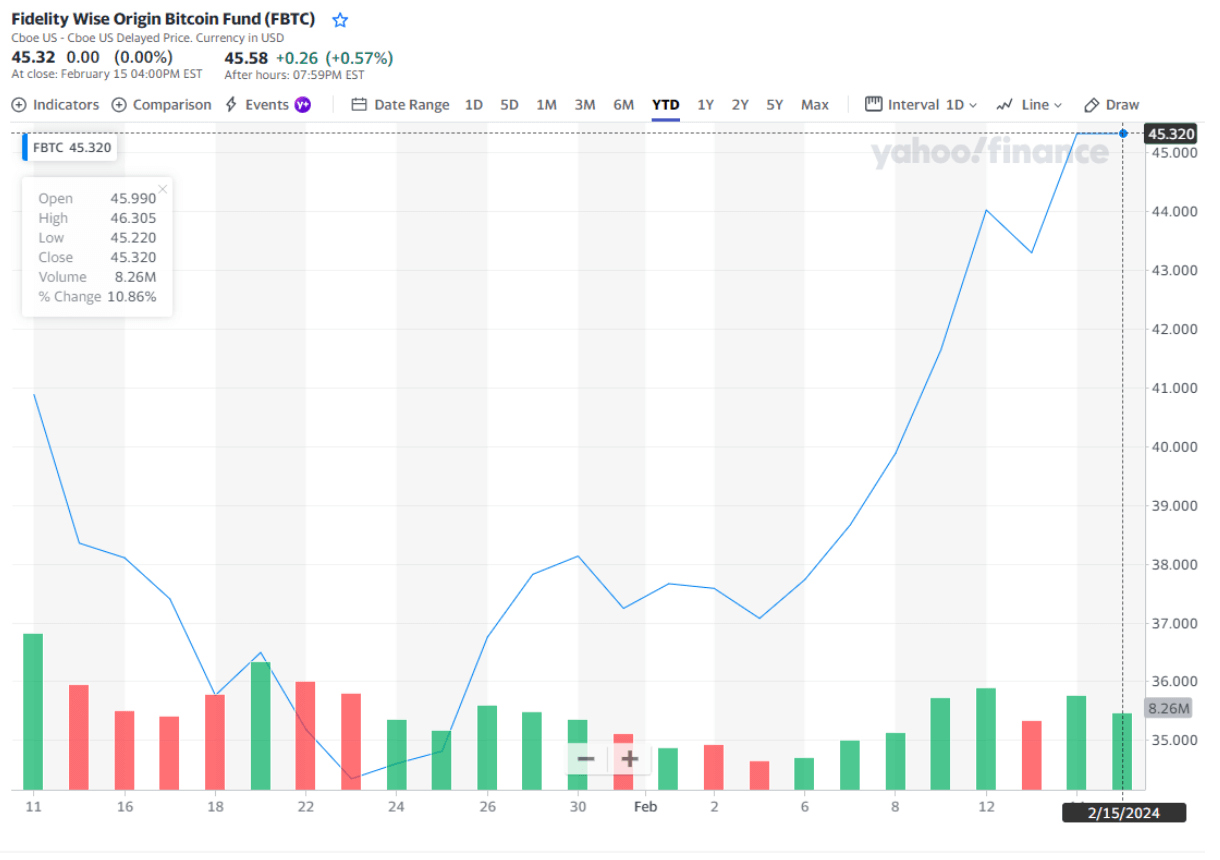Image resolution: width=1220 pixels, height=860 pixels.
Task: Zoom in with the plus button
Action: (x=629, y=759)
